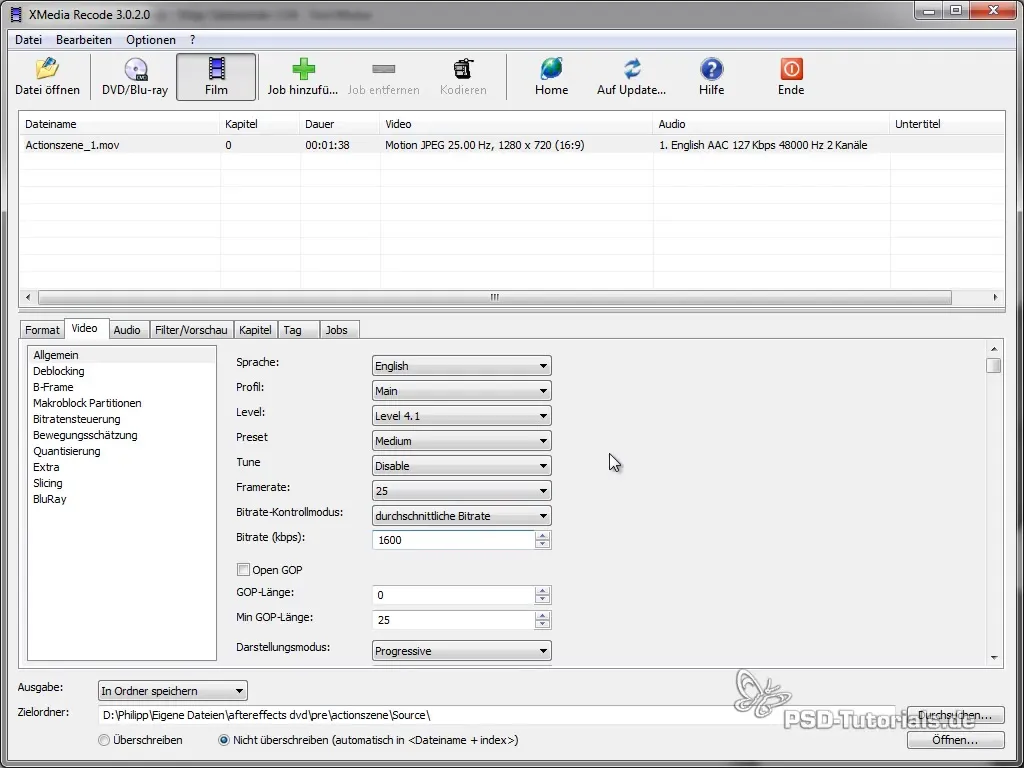Expand the Ausgabe In Ordner speichern dropdown

coord(172,690)
